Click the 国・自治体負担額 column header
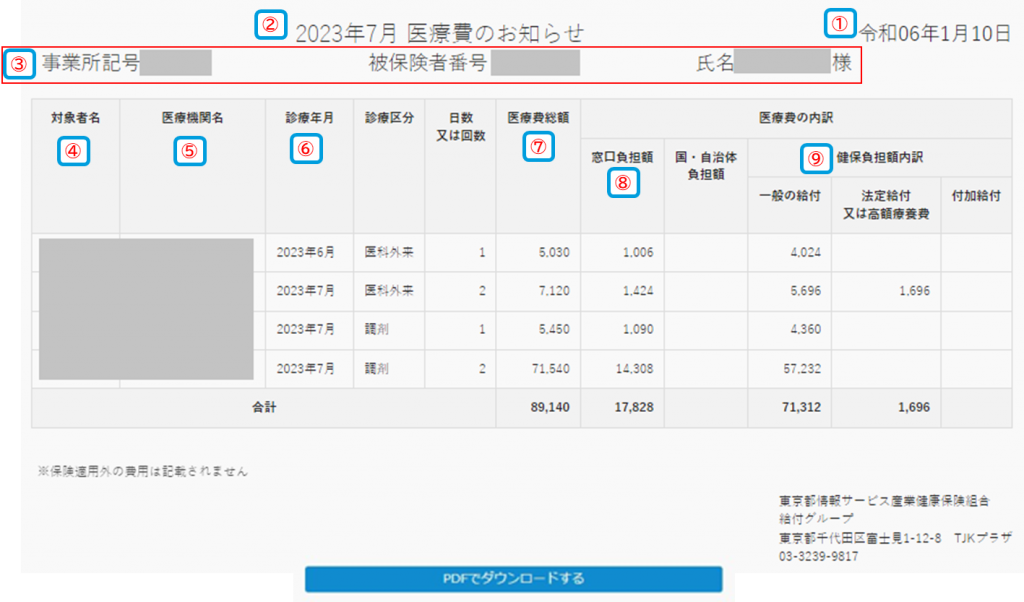Viewport: 1024px width, 602px height. 705,165
